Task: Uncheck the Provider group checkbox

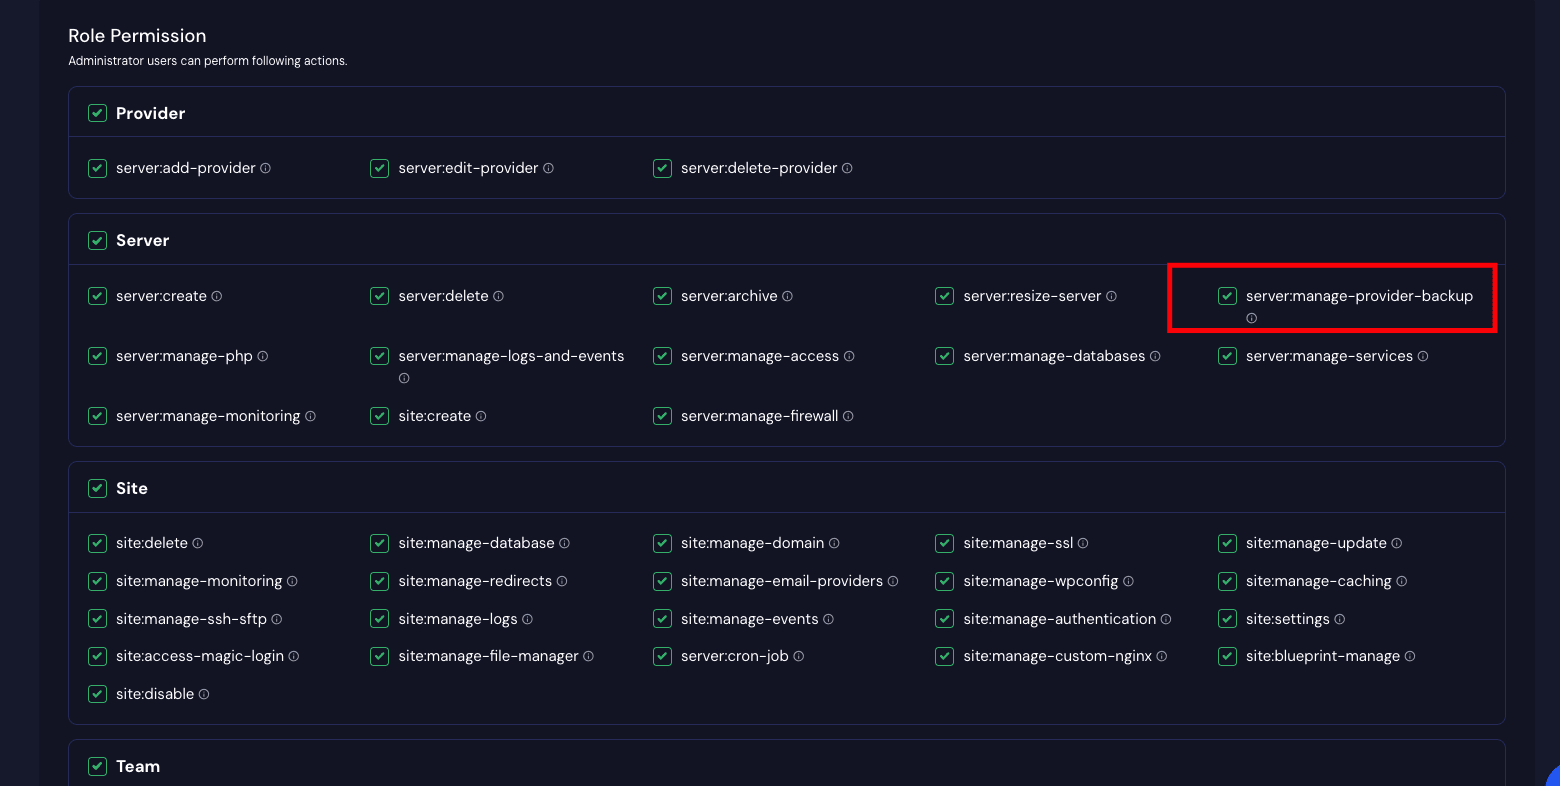Action: tap(97, 113)
